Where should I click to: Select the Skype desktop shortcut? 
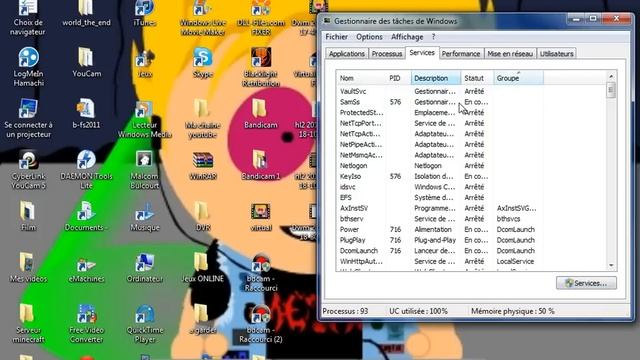pyautogui.click(x=202, y=62)
